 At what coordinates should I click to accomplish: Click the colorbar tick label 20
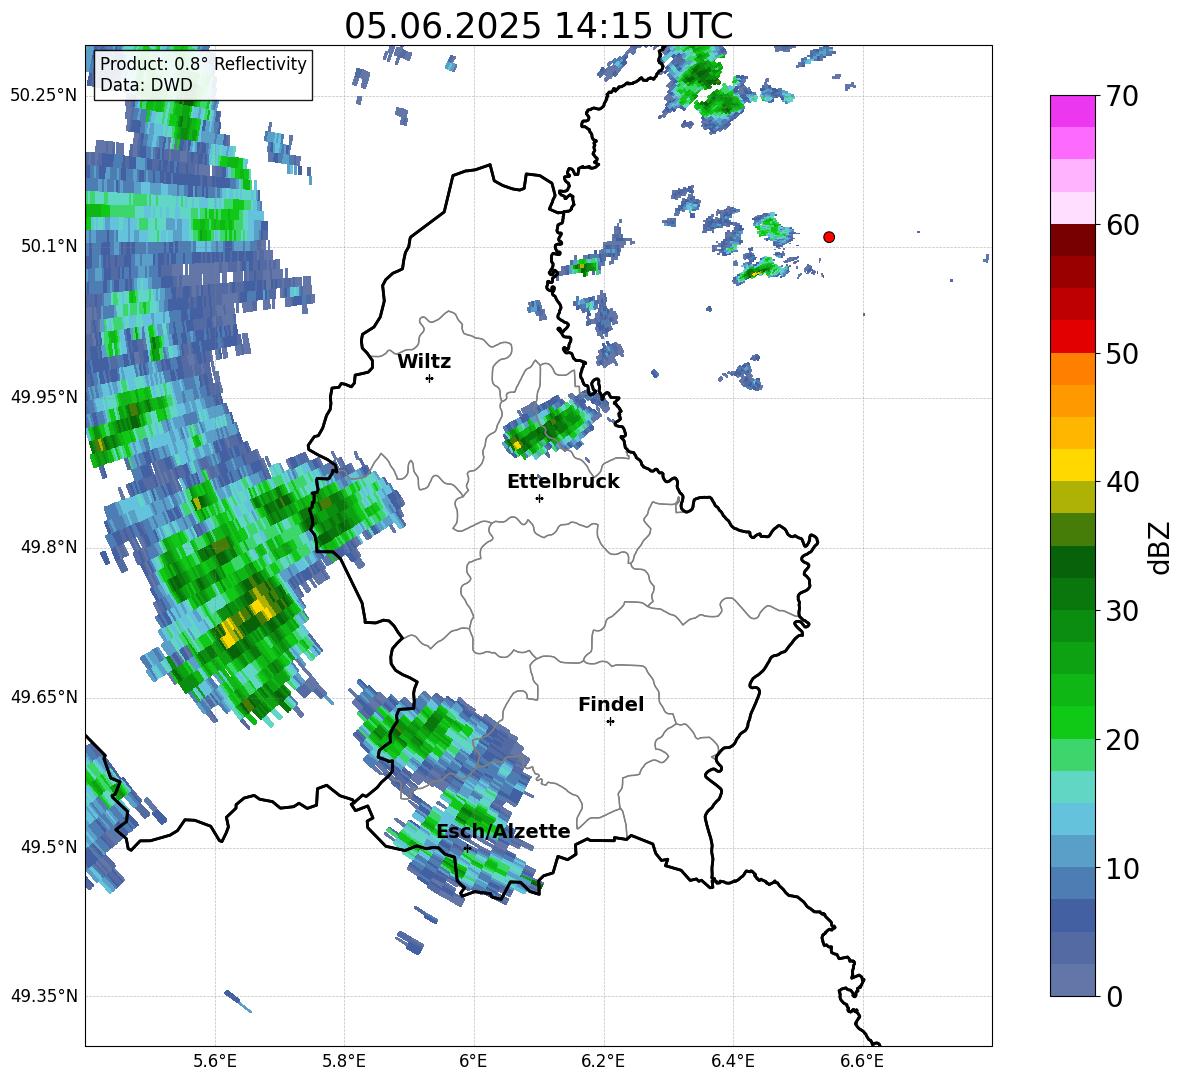pos(1122,739)
